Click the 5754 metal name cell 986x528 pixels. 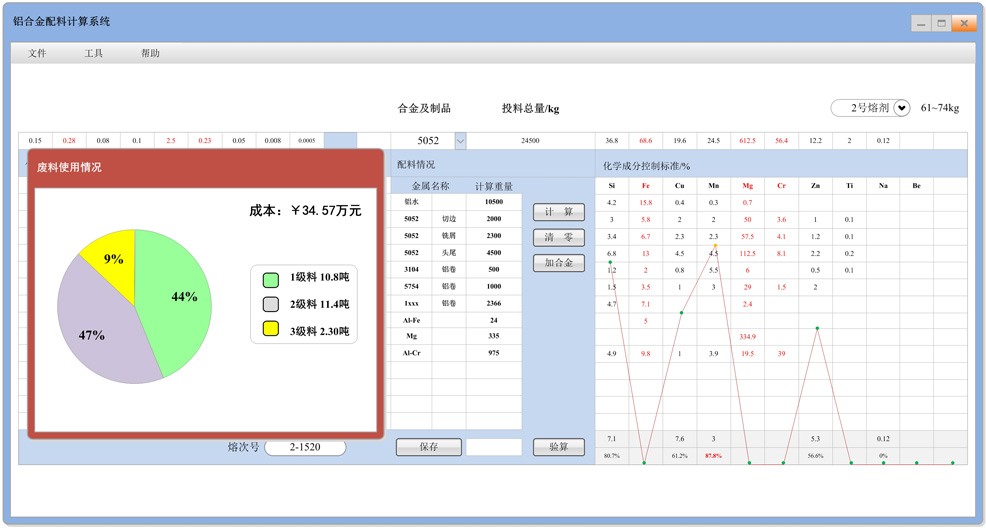click(x=411, y=287)
